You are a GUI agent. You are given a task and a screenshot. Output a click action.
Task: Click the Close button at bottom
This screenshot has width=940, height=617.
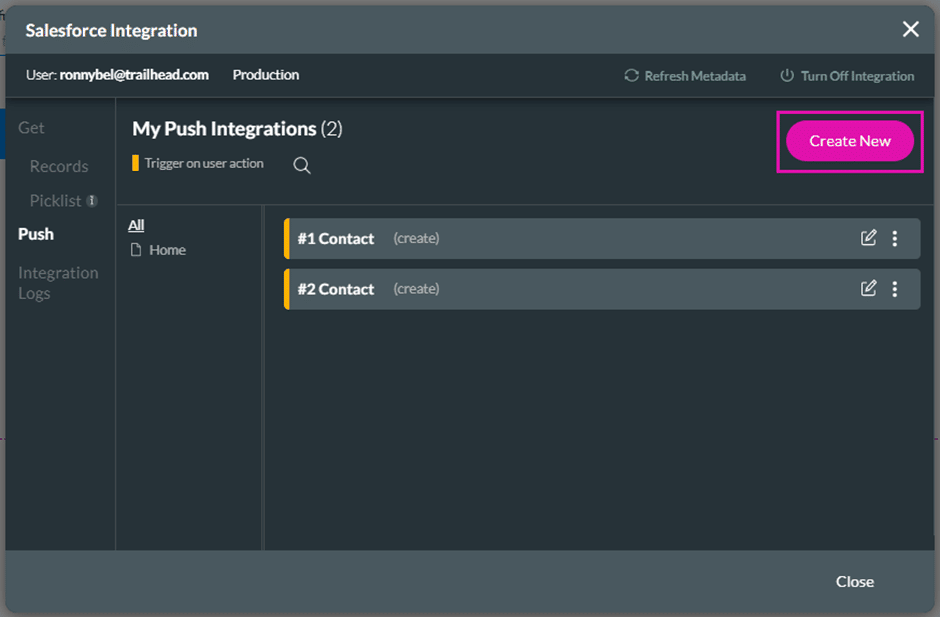tap(855, 582)
